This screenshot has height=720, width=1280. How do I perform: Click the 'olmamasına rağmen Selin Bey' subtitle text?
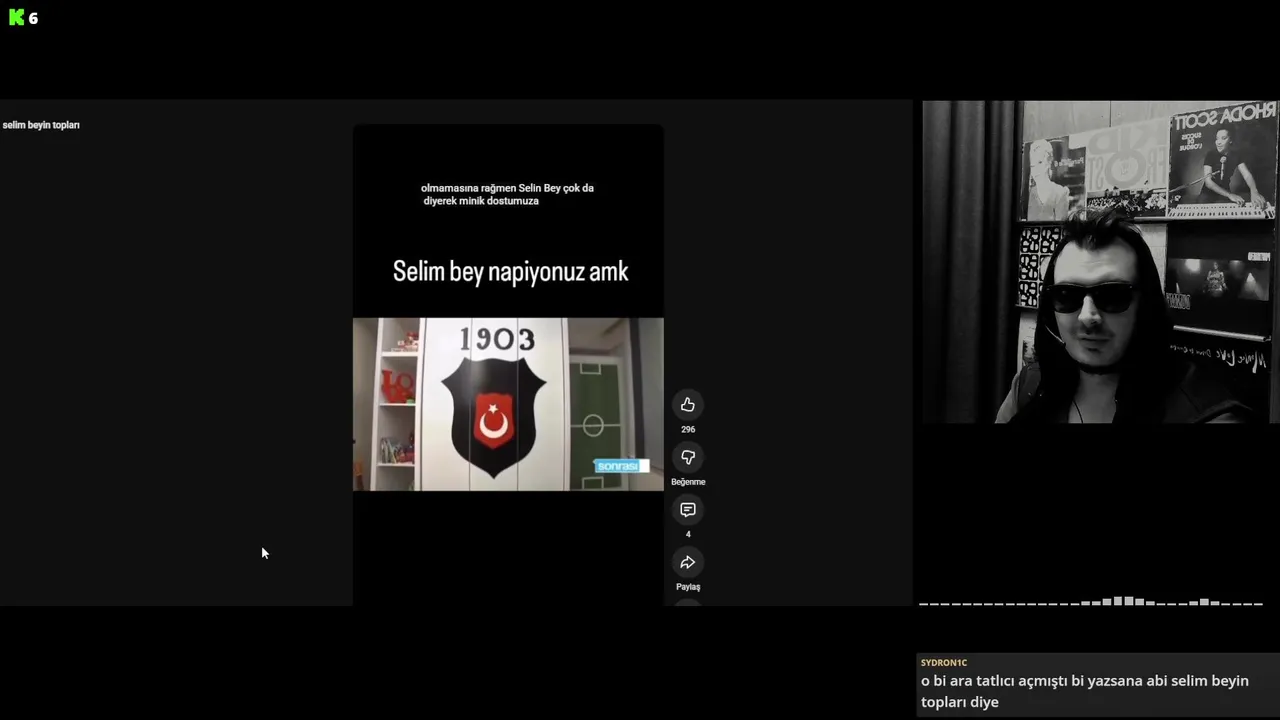pos(507,194)
